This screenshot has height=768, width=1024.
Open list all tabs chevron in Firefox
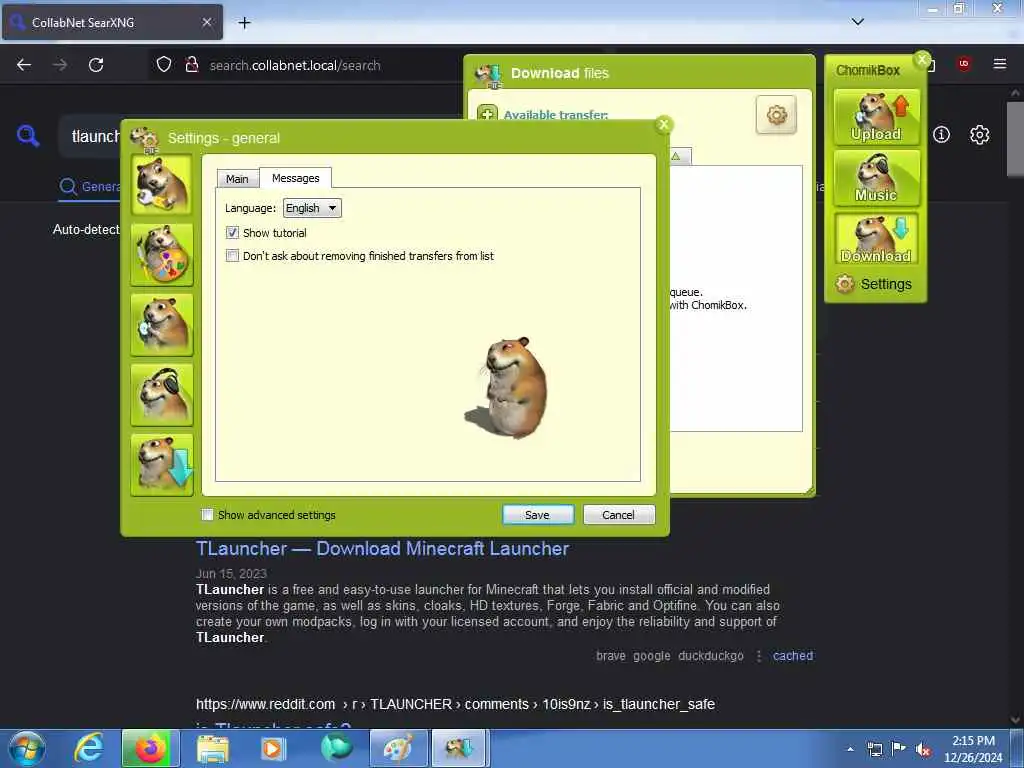858,22
